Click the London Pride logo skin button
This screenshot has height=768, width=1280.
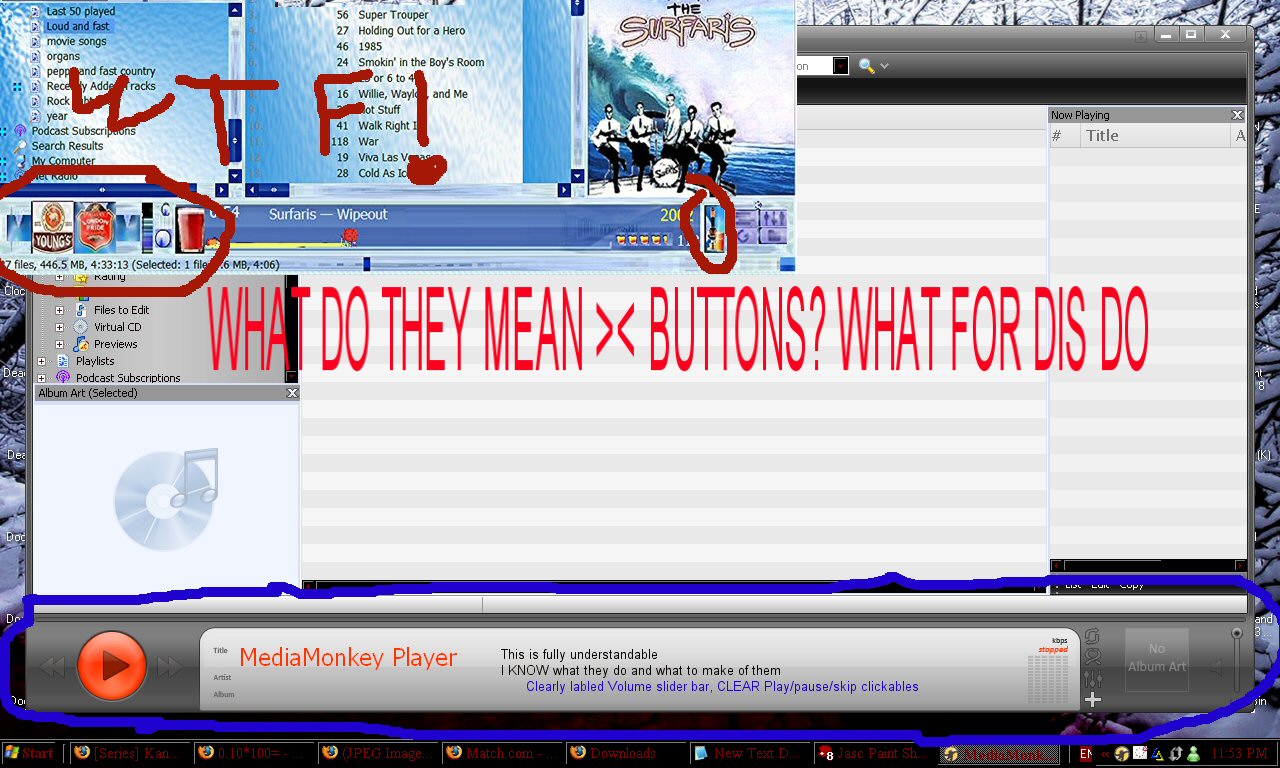point(96,226)
